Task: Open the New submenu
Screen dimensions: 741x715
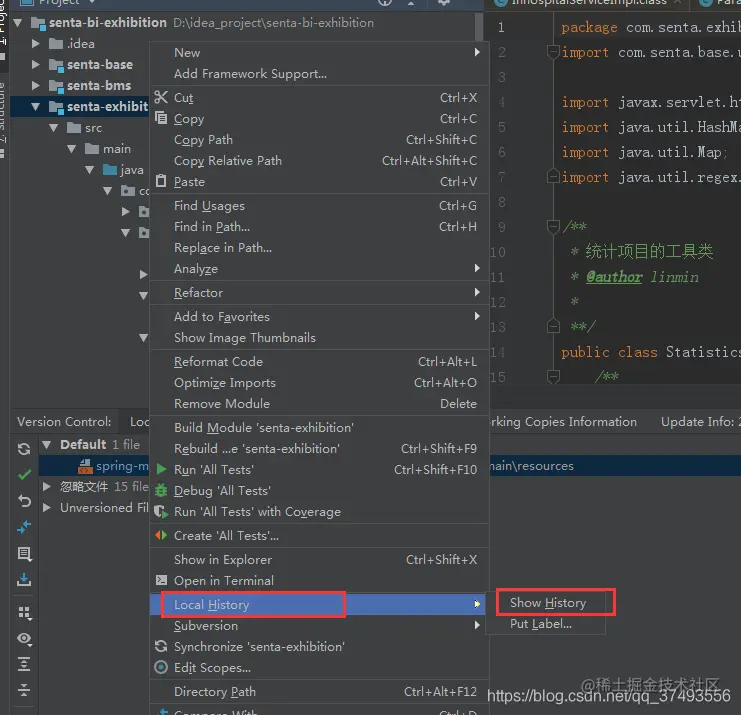Action: click(319, 52)
